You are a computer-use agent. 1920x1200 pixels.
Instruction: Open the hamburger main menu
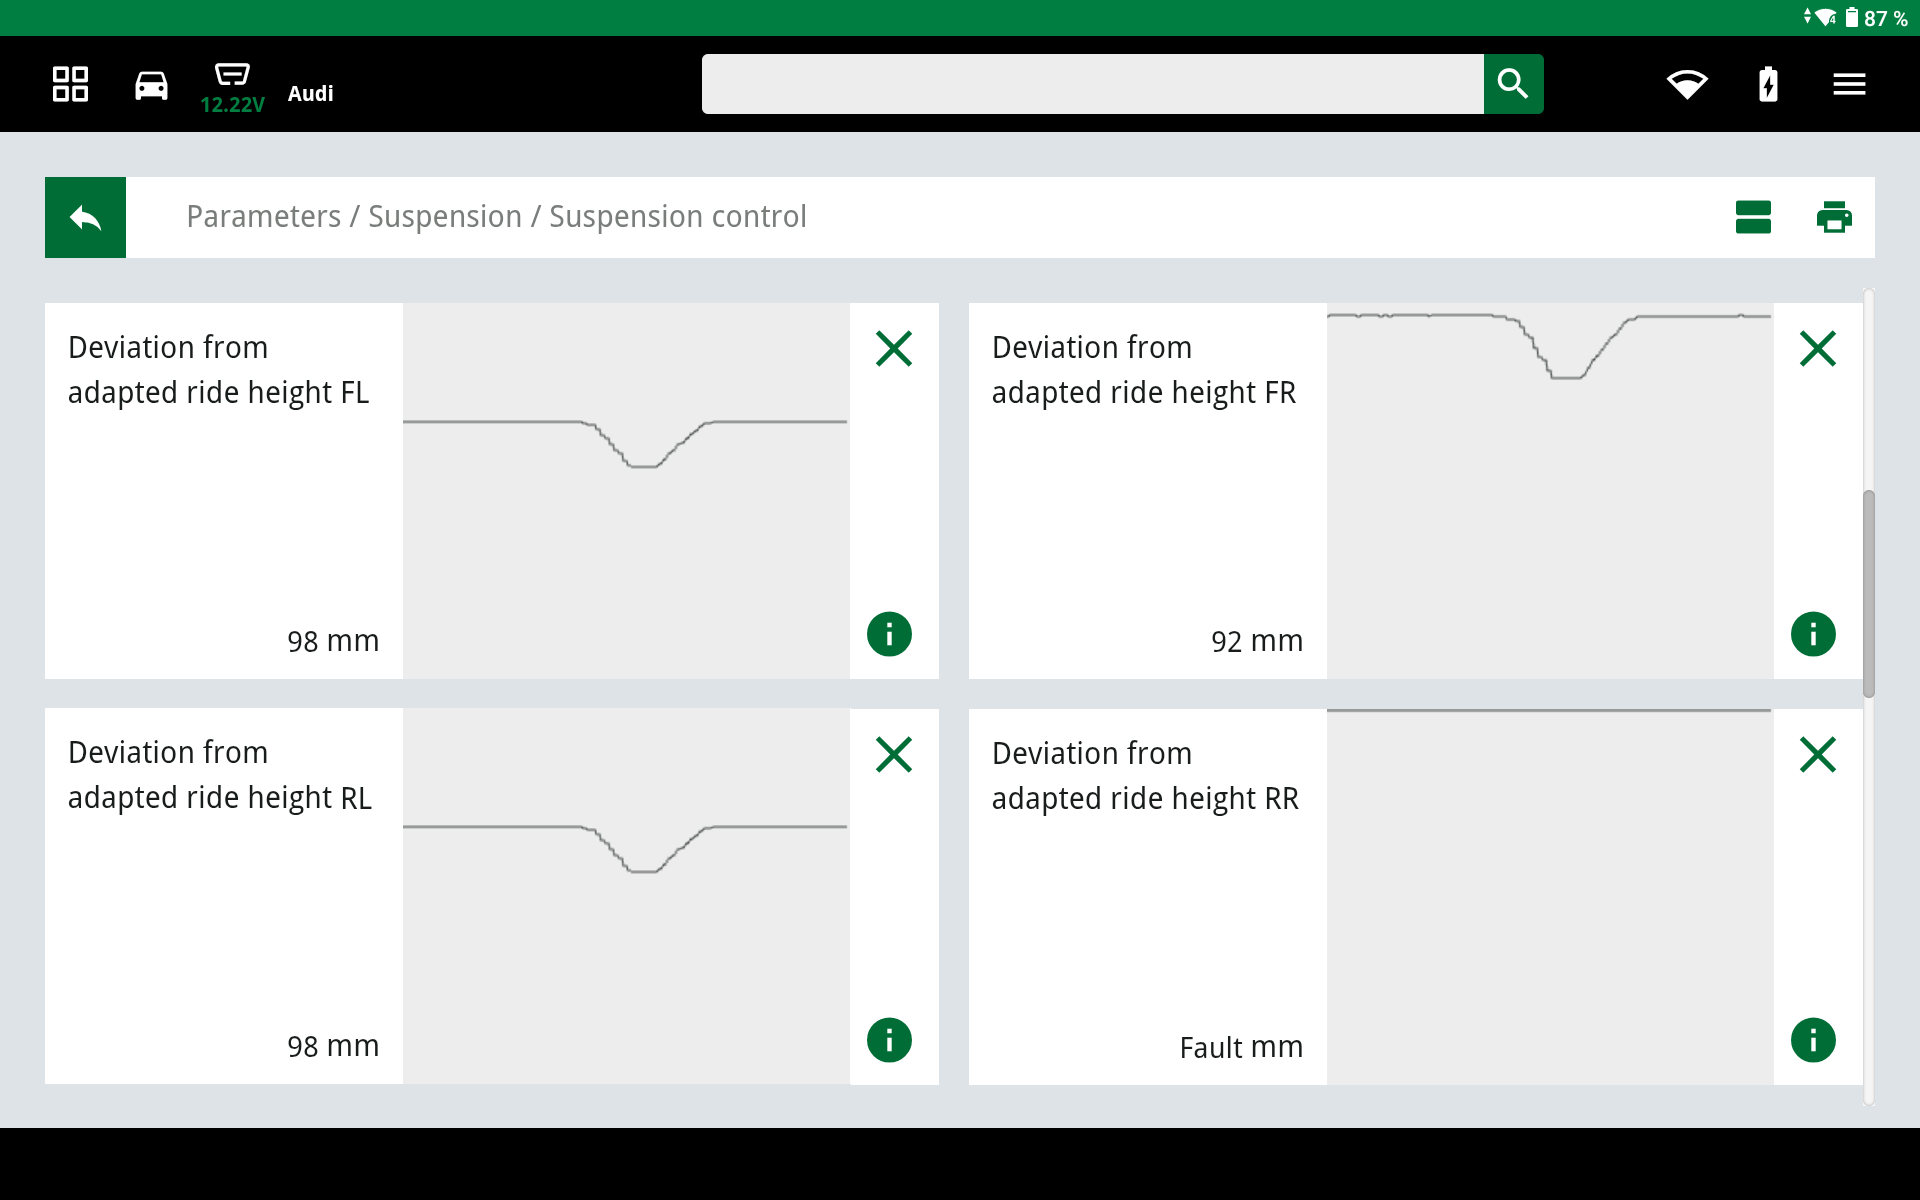point(1849,85)
